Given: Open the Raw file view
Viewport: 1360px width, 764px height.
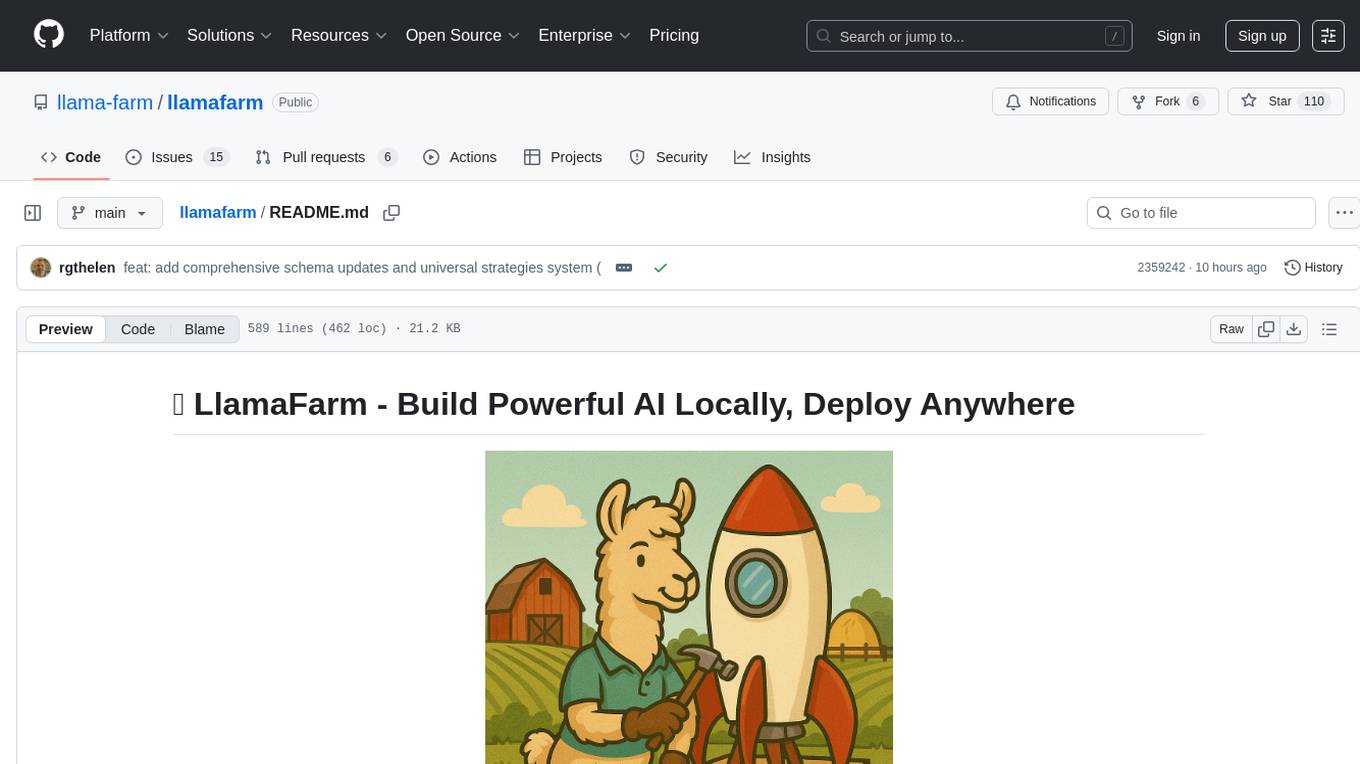Looking at the screenshot, I should point(1231,329).
